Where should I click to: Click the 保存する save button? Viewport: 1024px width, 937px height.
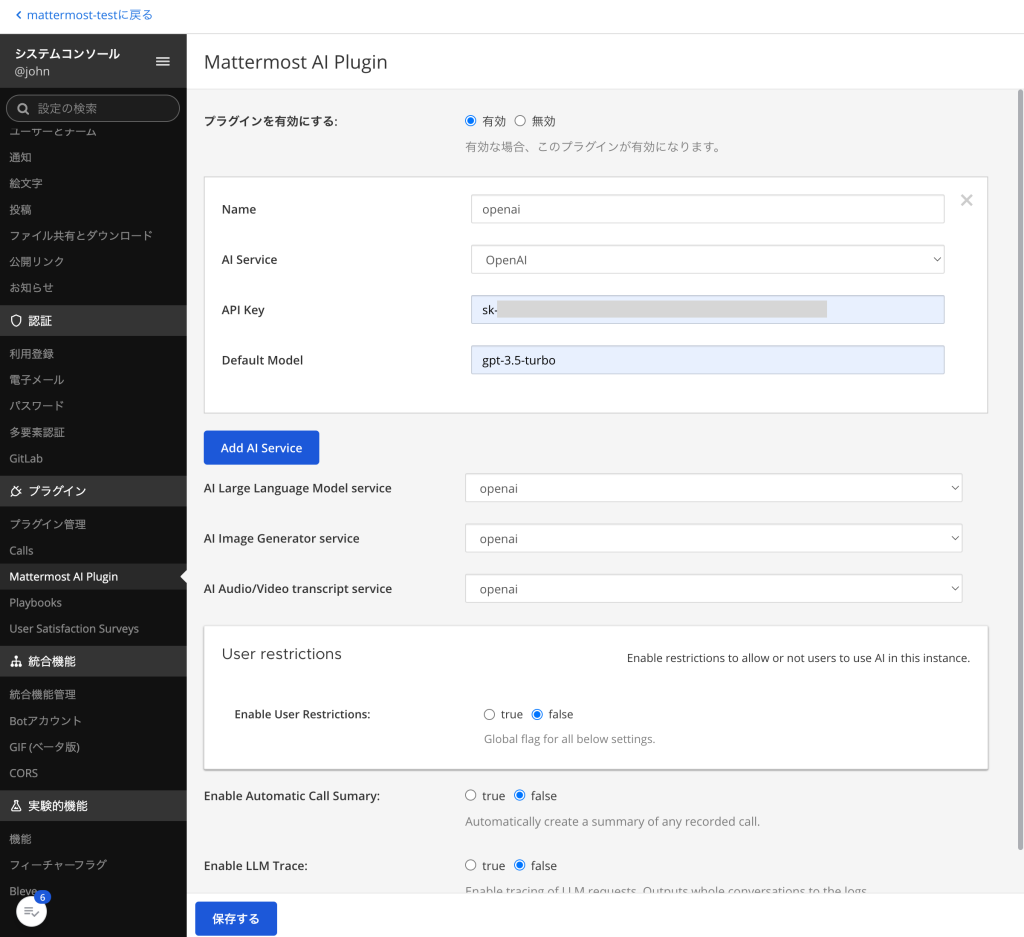pos(236,919)
